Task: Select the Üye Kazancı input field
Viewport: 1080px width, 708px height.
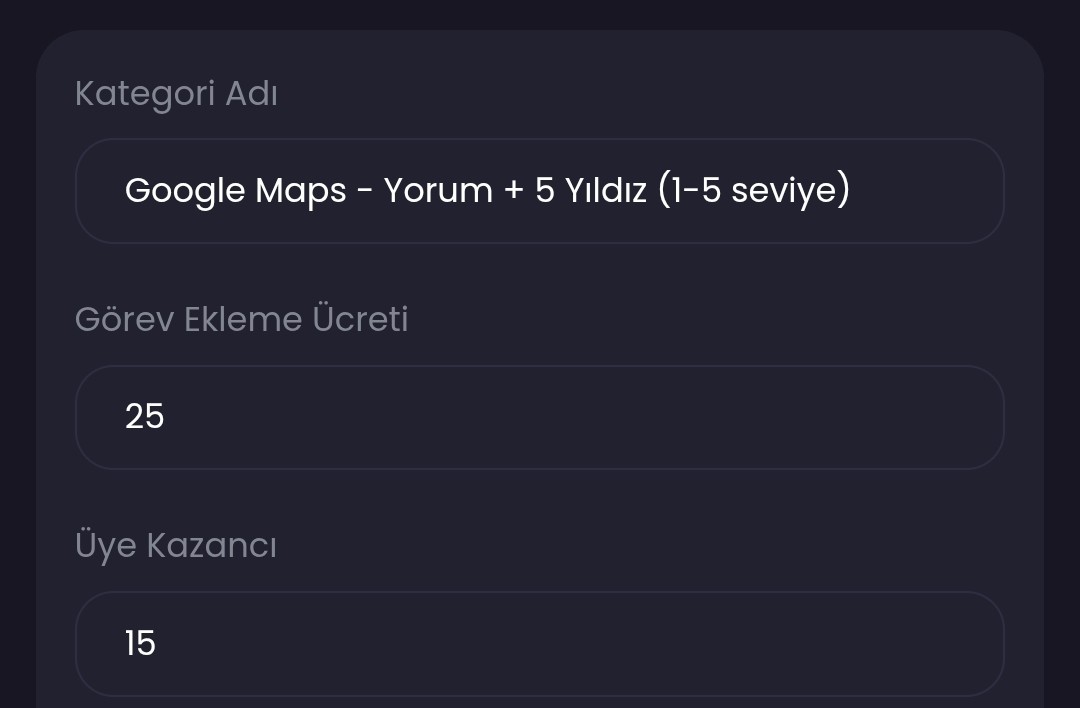Action: click(x=539, y=644)
